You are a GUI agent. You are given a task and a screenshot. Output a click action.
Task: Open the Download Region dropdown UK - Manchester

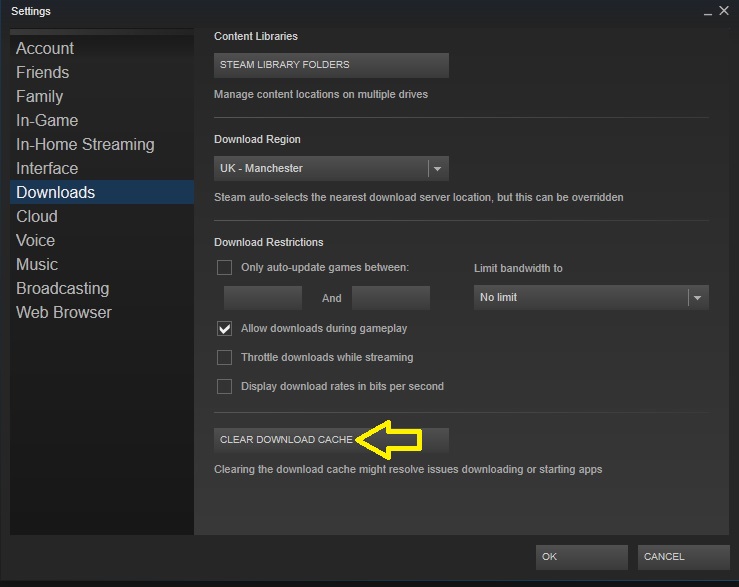[331, 168]
